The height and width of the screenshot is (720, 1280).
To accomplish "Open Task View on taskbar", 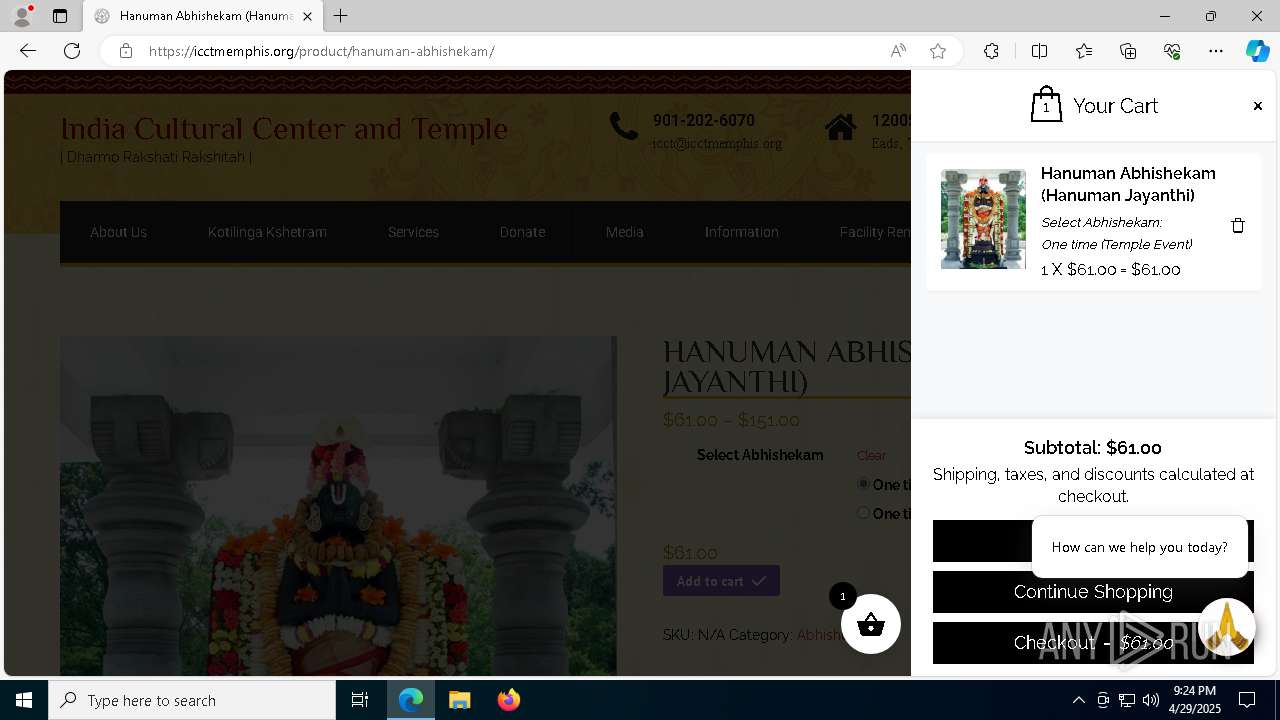I will tap(360, 700).
